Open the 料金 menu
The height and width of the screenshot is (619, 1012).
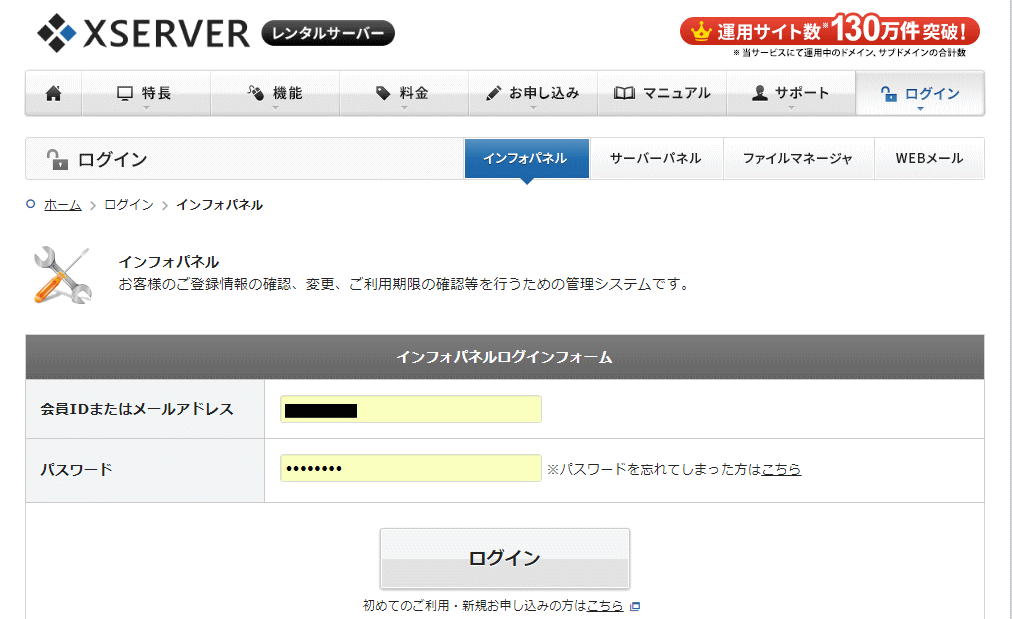(404, 94)
